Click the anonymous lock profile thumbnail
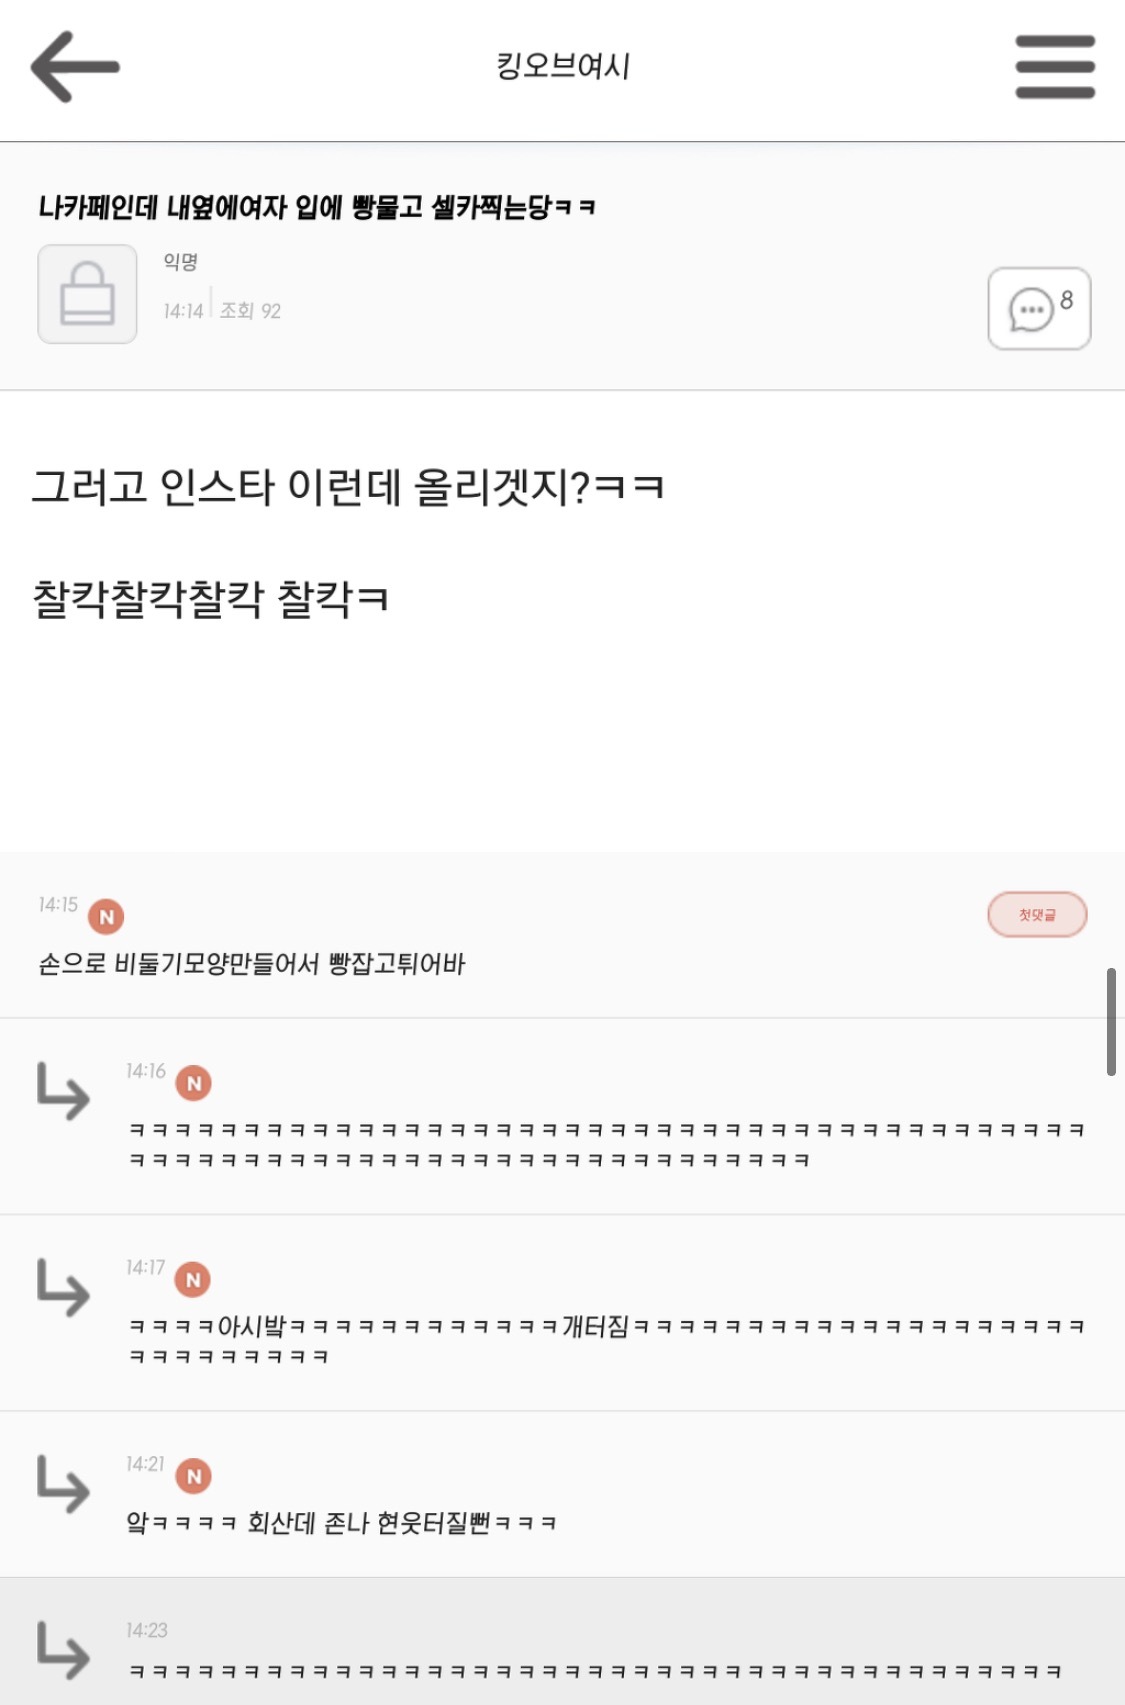 (87, 294)
